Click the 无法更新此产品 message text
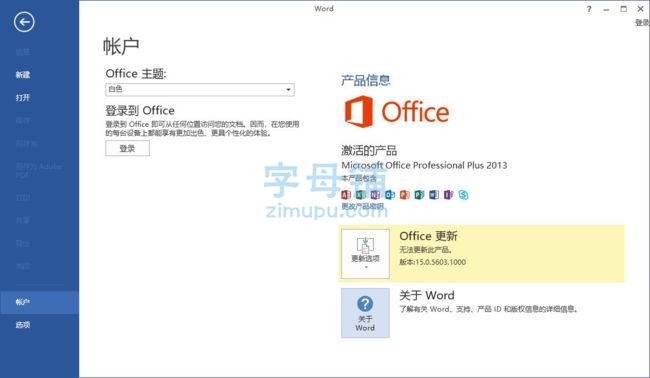 (x=425, y=250)
